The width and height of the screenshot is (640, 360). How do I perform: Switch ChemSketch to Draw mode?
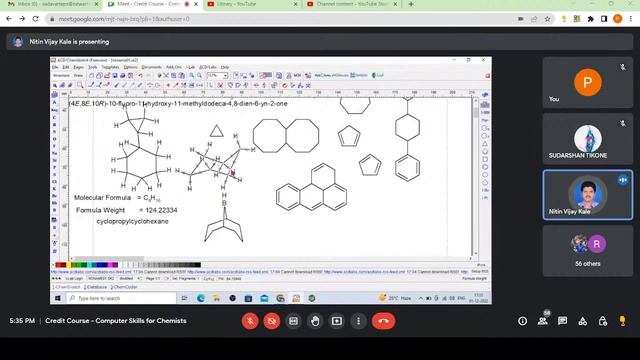coord(78,76)
